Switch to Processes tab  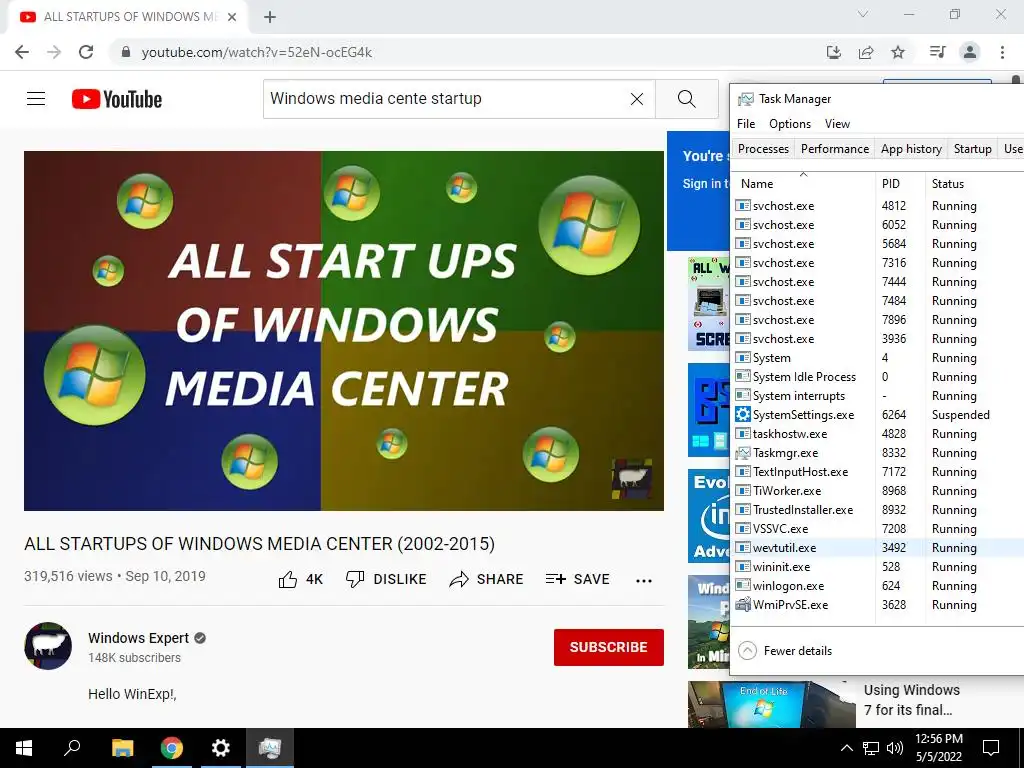tap(763, 149)
